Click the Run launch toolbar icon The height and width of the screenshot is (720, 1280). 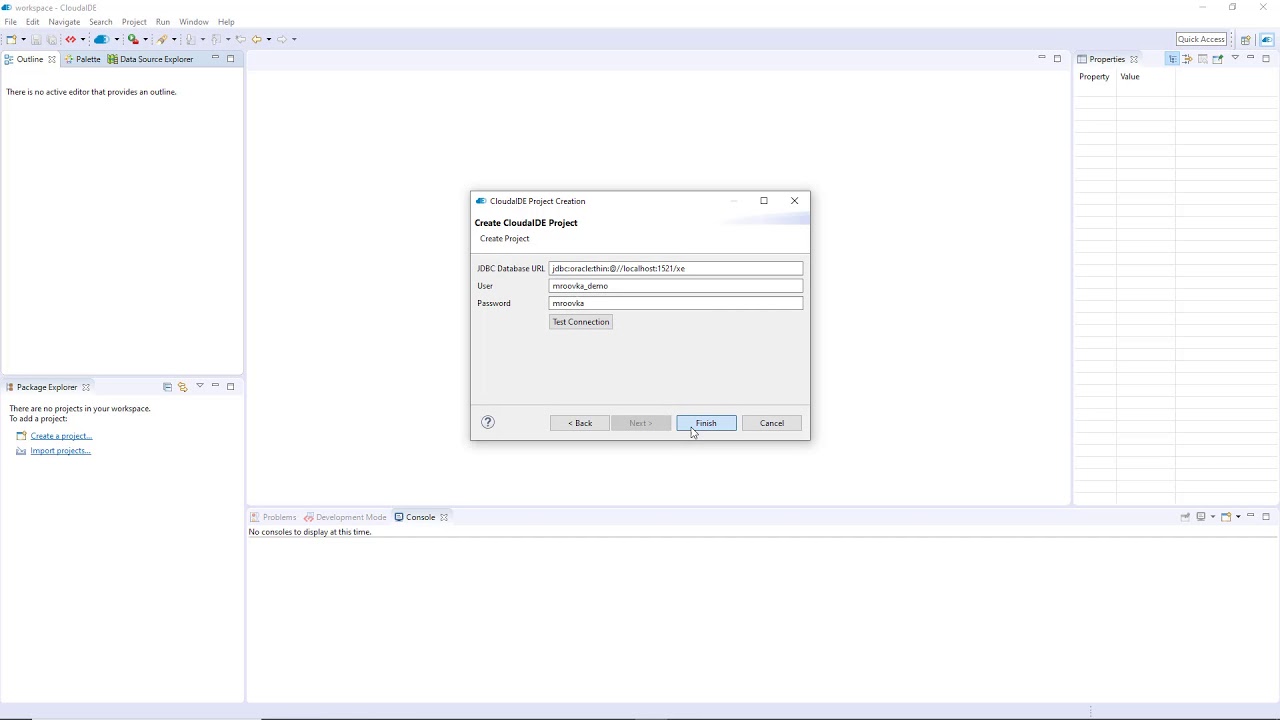133,39
